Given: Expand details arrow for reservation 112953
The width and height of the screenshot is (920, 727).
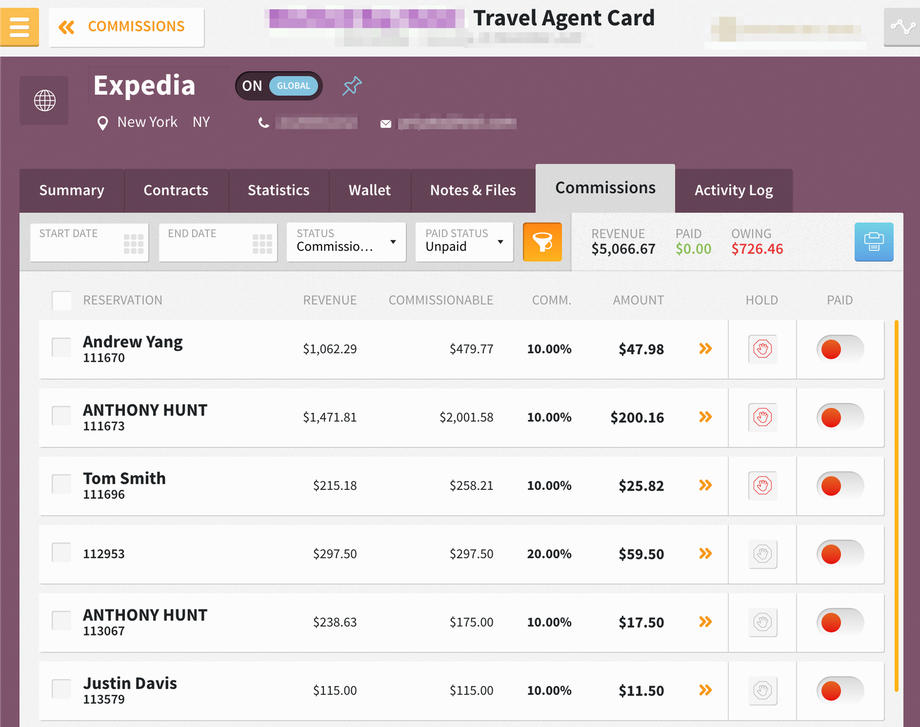Looking at the screenshot, I should tap(705, 553).
